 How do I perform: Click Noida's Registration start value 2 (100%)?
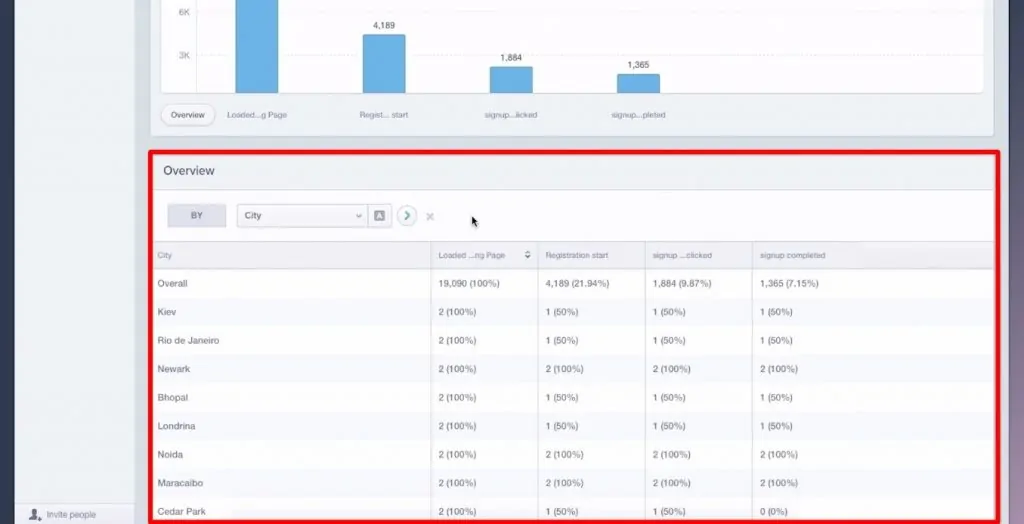(x=564, y=455)
